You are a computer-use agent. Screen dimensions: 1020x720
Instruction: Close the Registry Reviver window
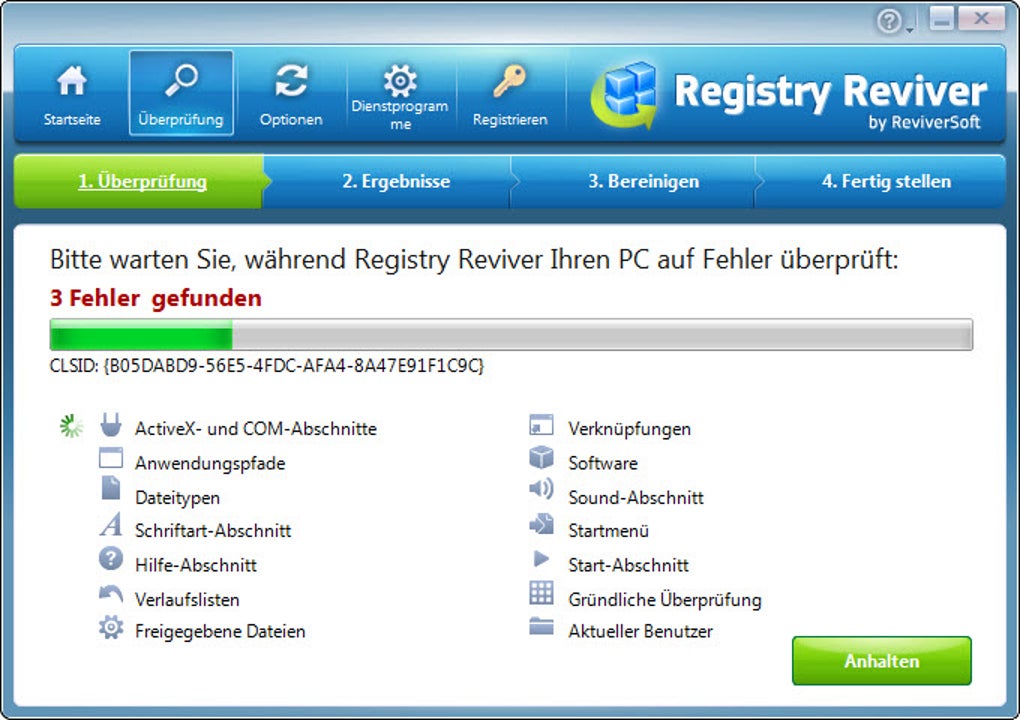click(981, 18)
